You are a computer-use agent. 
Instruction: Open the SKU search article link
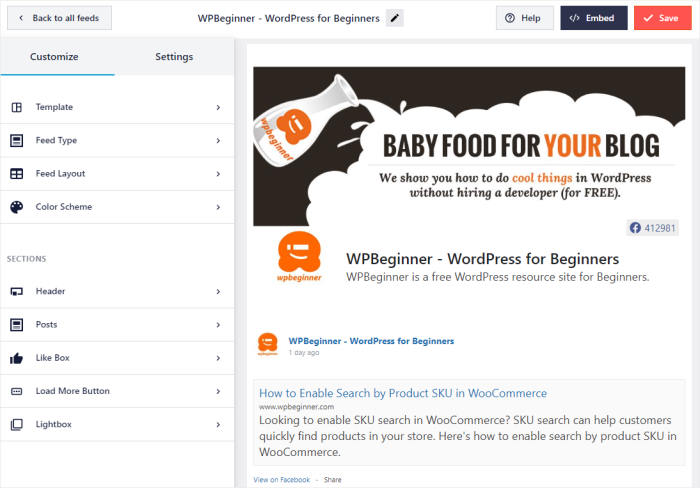[403, 393]
